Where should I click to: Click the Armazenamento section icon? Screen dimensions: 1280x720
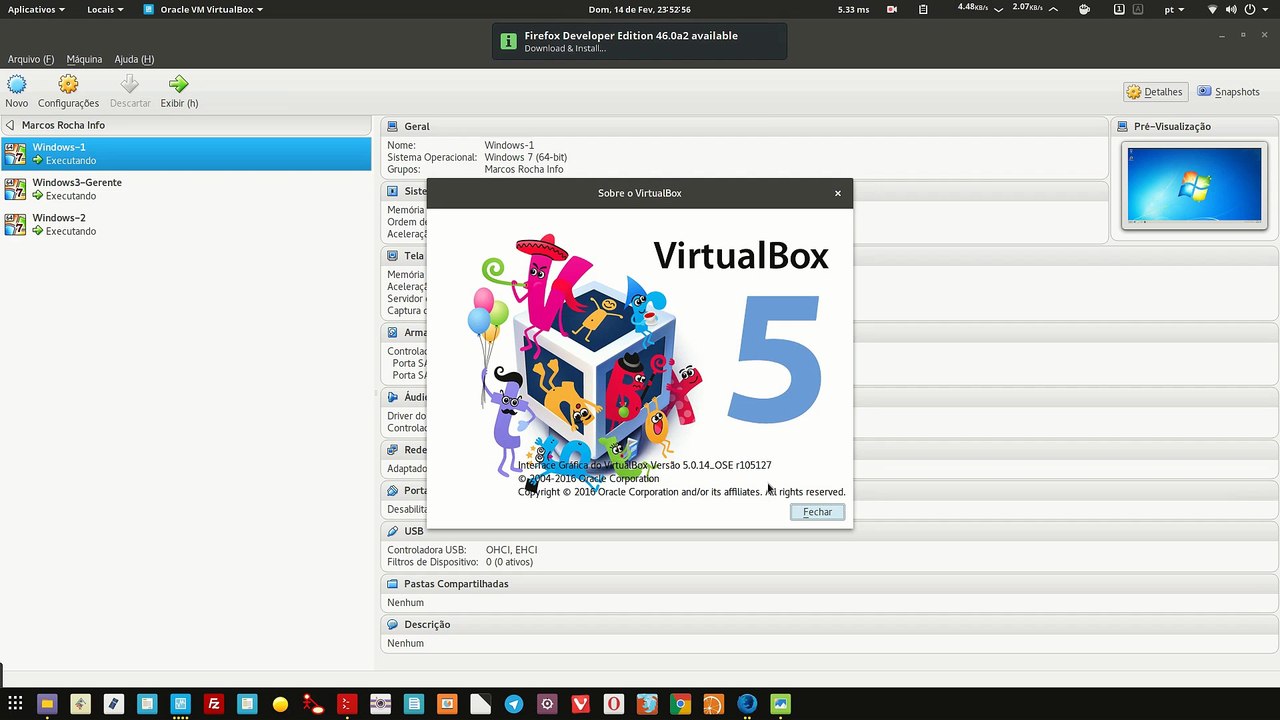click(x=393, y=332)
